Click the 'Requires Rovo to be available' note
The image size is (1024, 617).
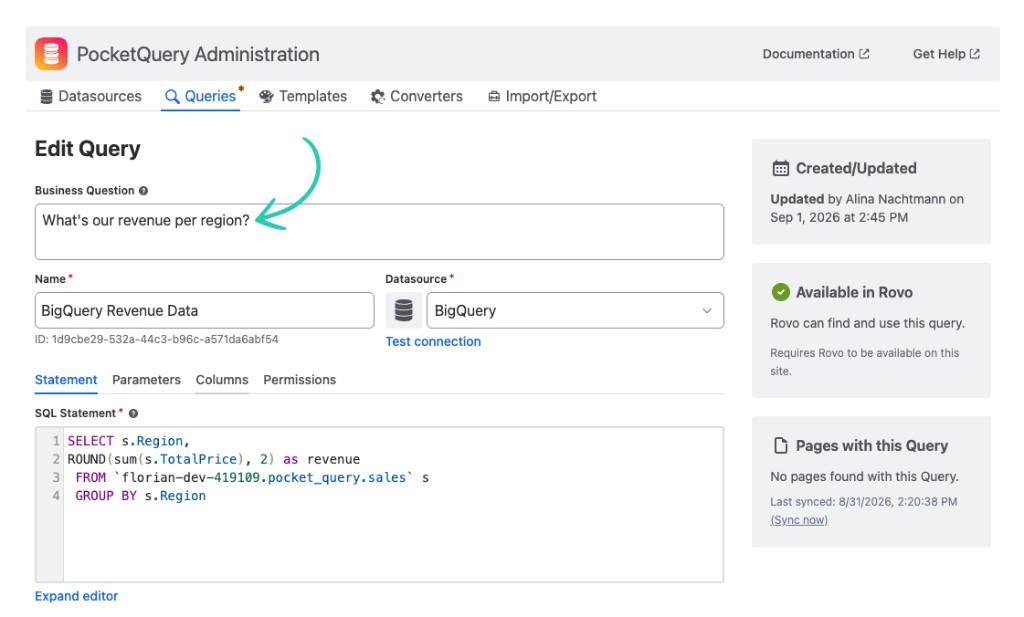click(865, 362)
